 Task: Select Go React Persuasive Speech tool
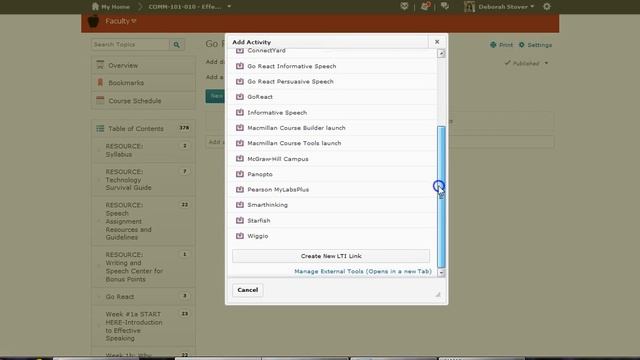pyautogui.click(x=290, y=82)
